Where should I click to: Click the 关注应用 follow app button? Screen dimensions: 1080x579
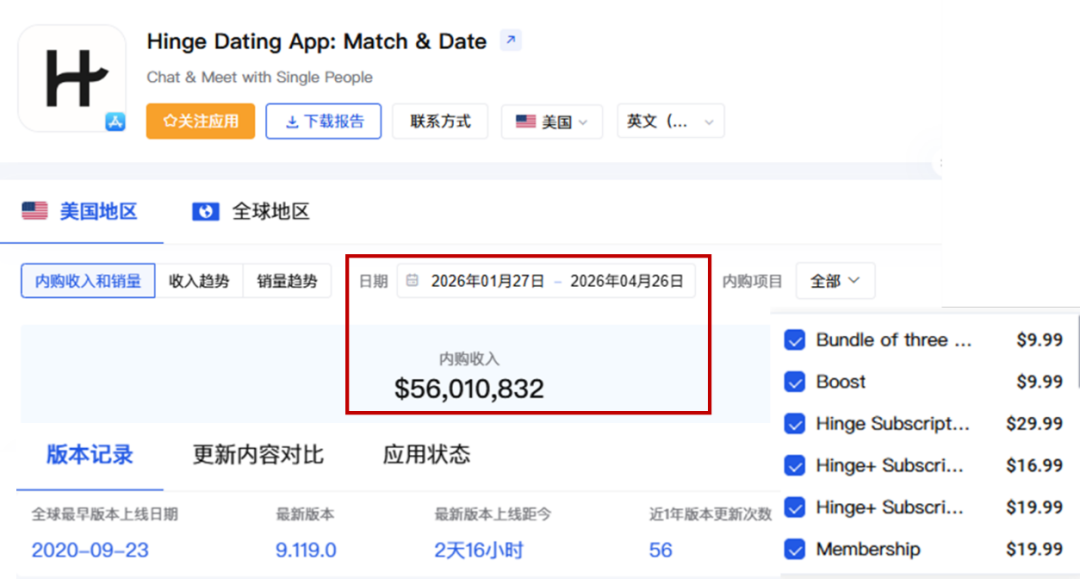point(200,121)
